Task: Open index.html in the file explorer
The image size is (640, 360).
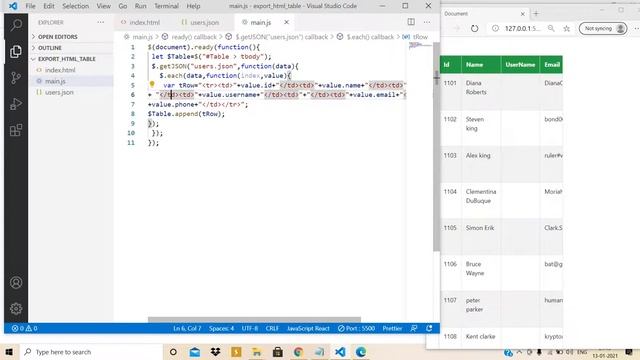Action: [60, 70]
